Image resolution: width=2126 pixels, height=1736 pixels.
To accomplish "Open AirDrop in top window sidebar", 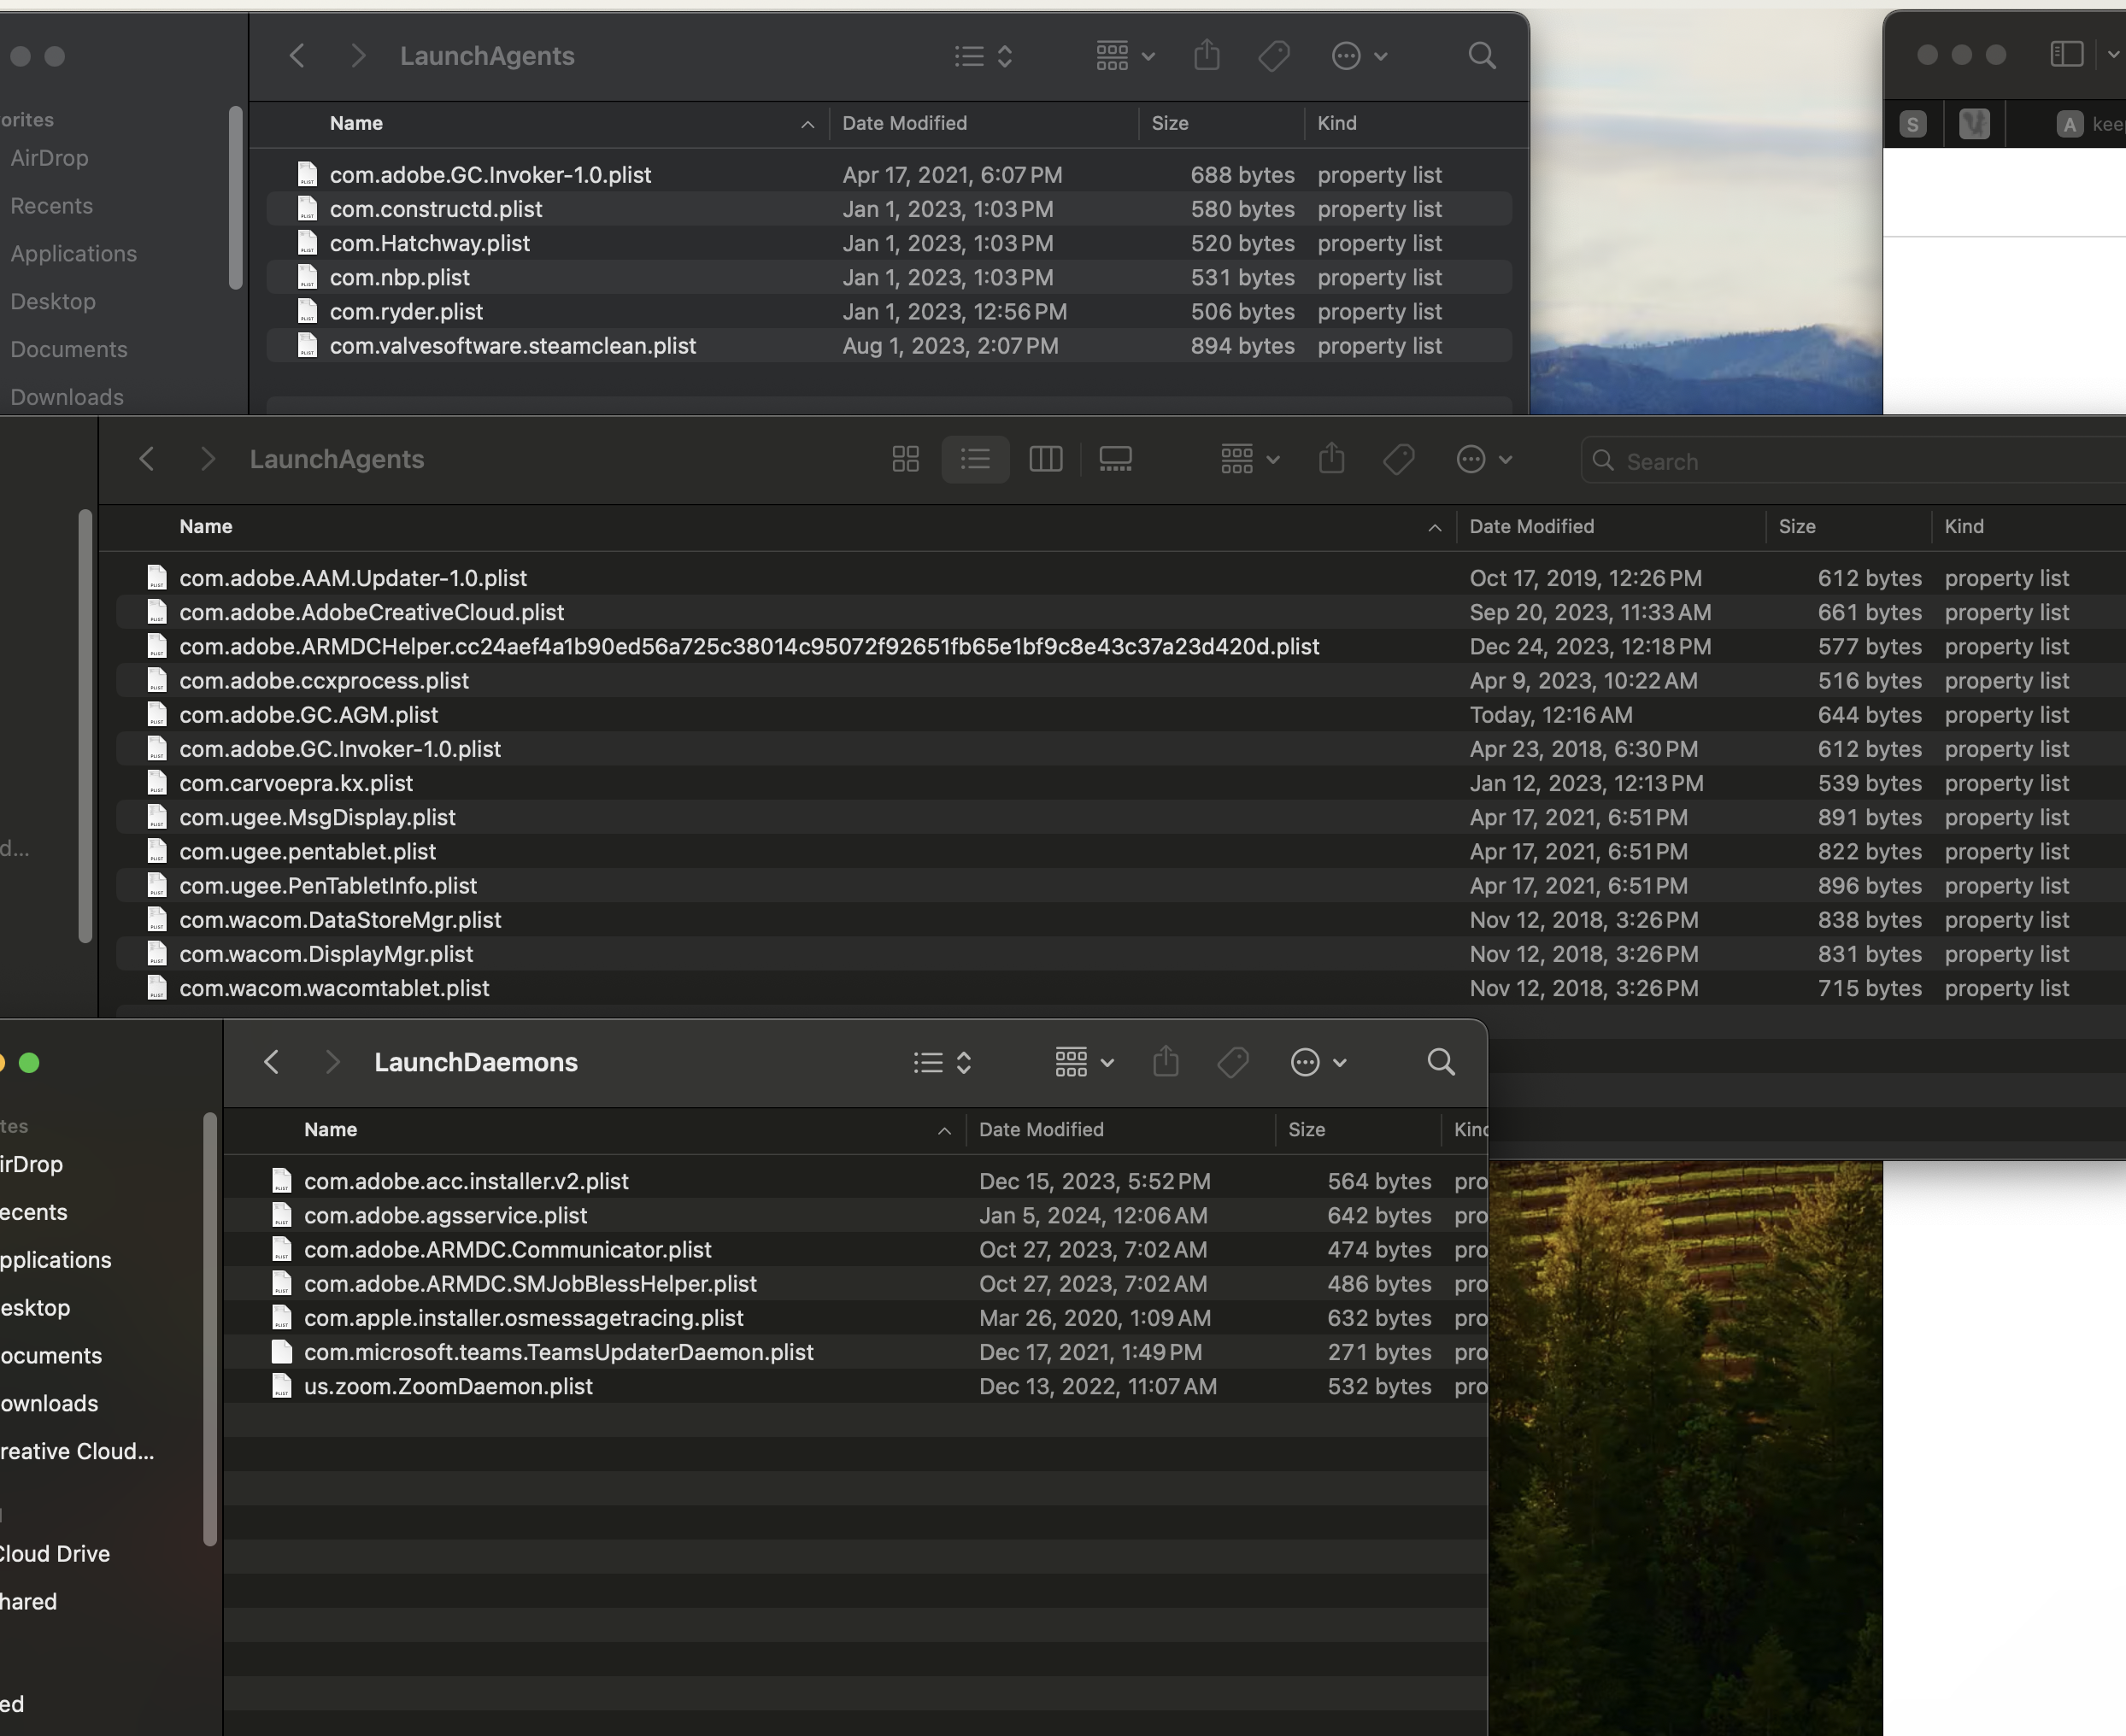I will (49, 158).
